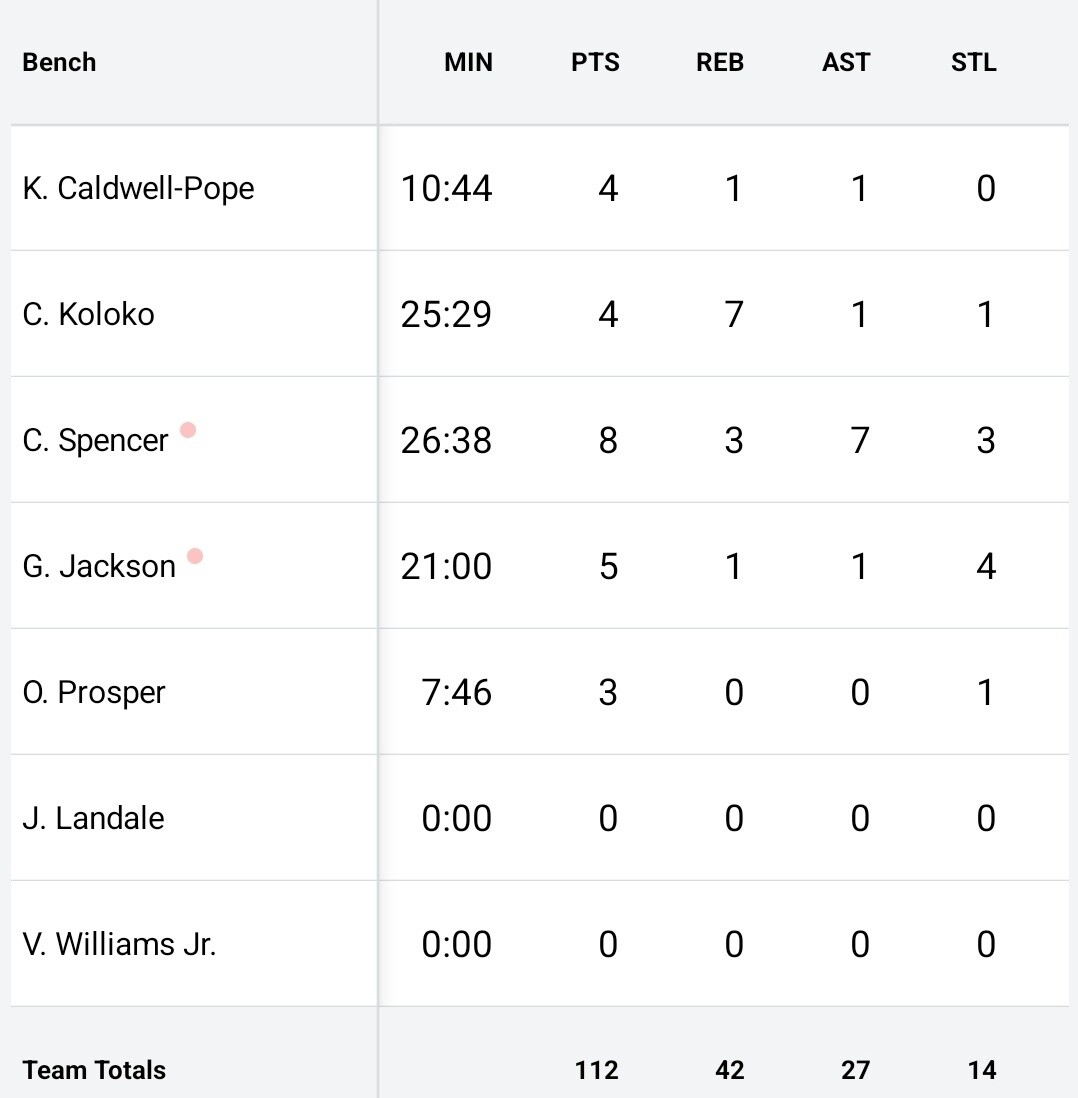Sort table by MIN column header
This screenshot has height=1098, width=1078.
468,62
